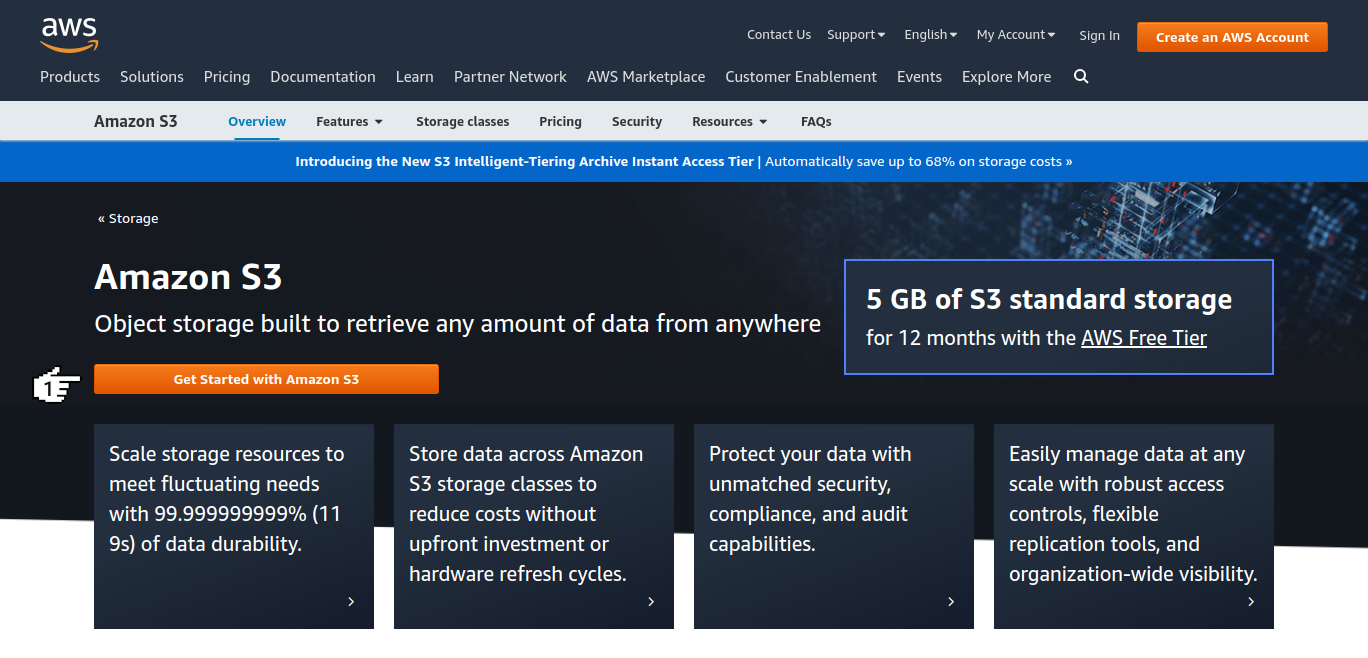Open the Products menu
This screenshot has height=658, width=1368.
click(x=70, y=77)
